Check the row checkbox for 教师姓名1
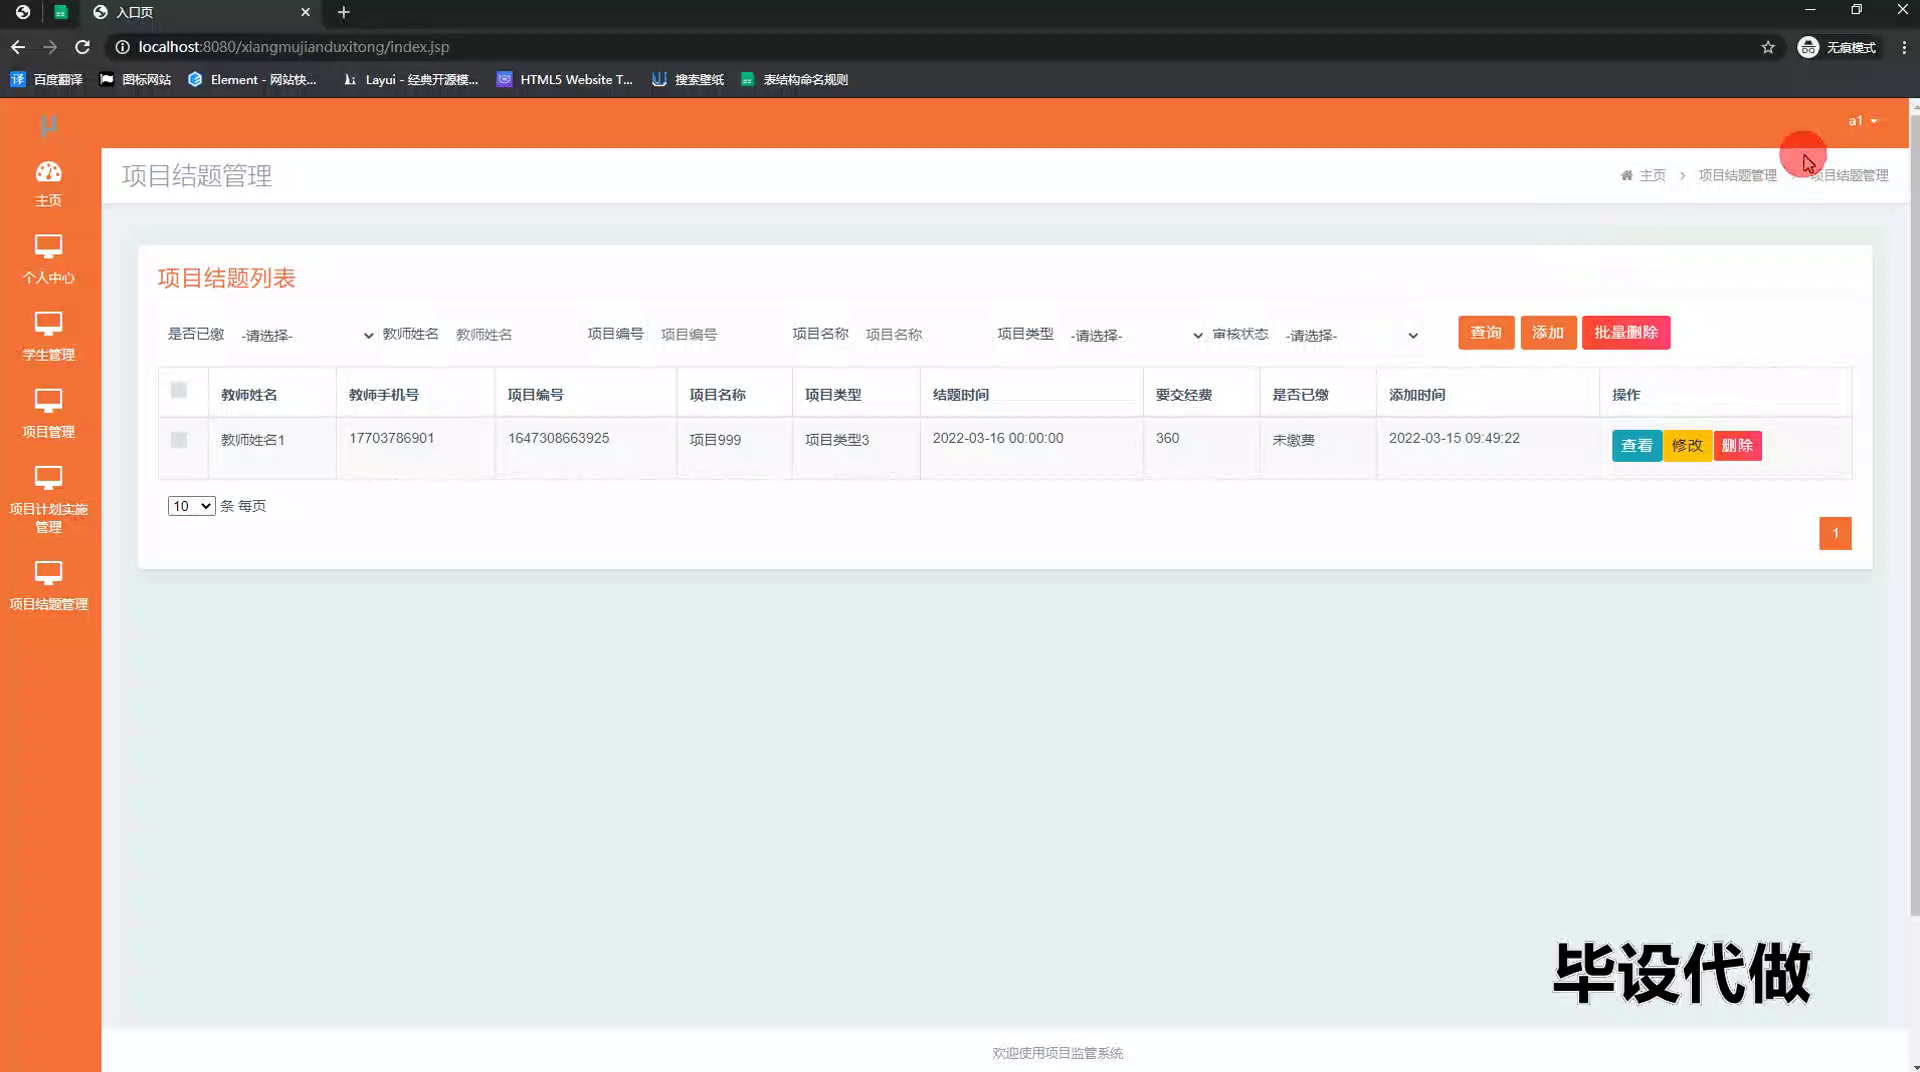 tap(179, 439)
